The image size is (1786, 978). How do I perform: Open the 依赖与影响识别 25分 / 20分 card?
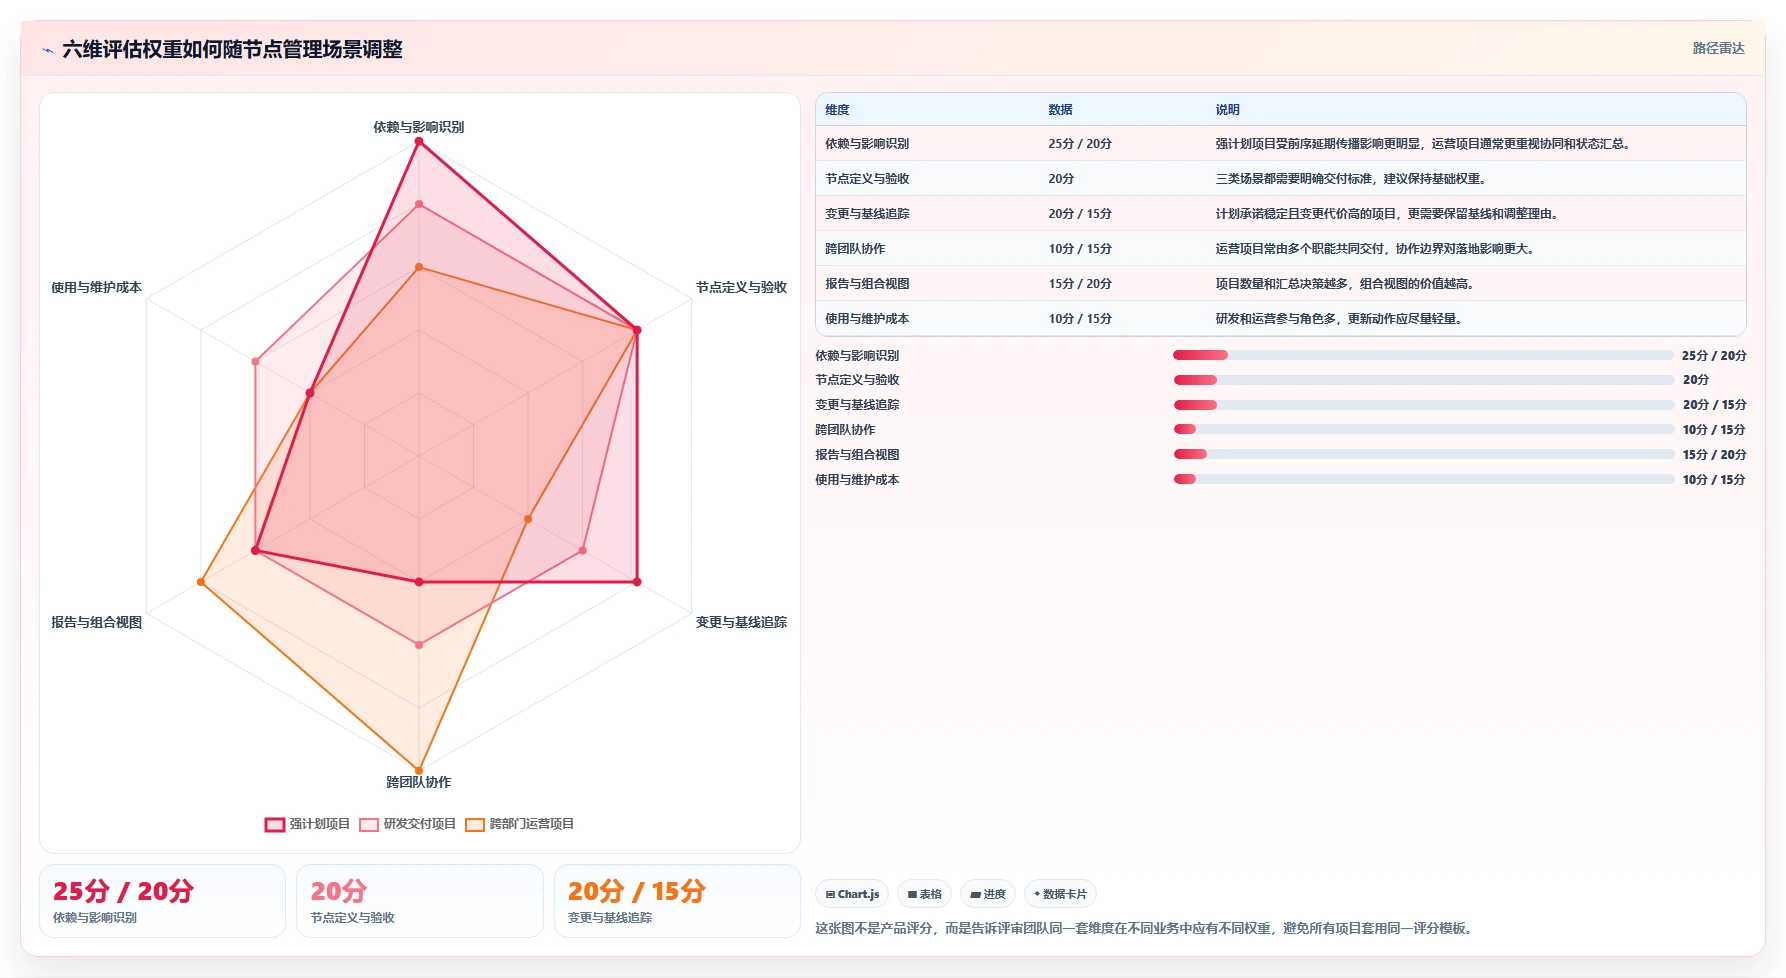coord(162,901)
